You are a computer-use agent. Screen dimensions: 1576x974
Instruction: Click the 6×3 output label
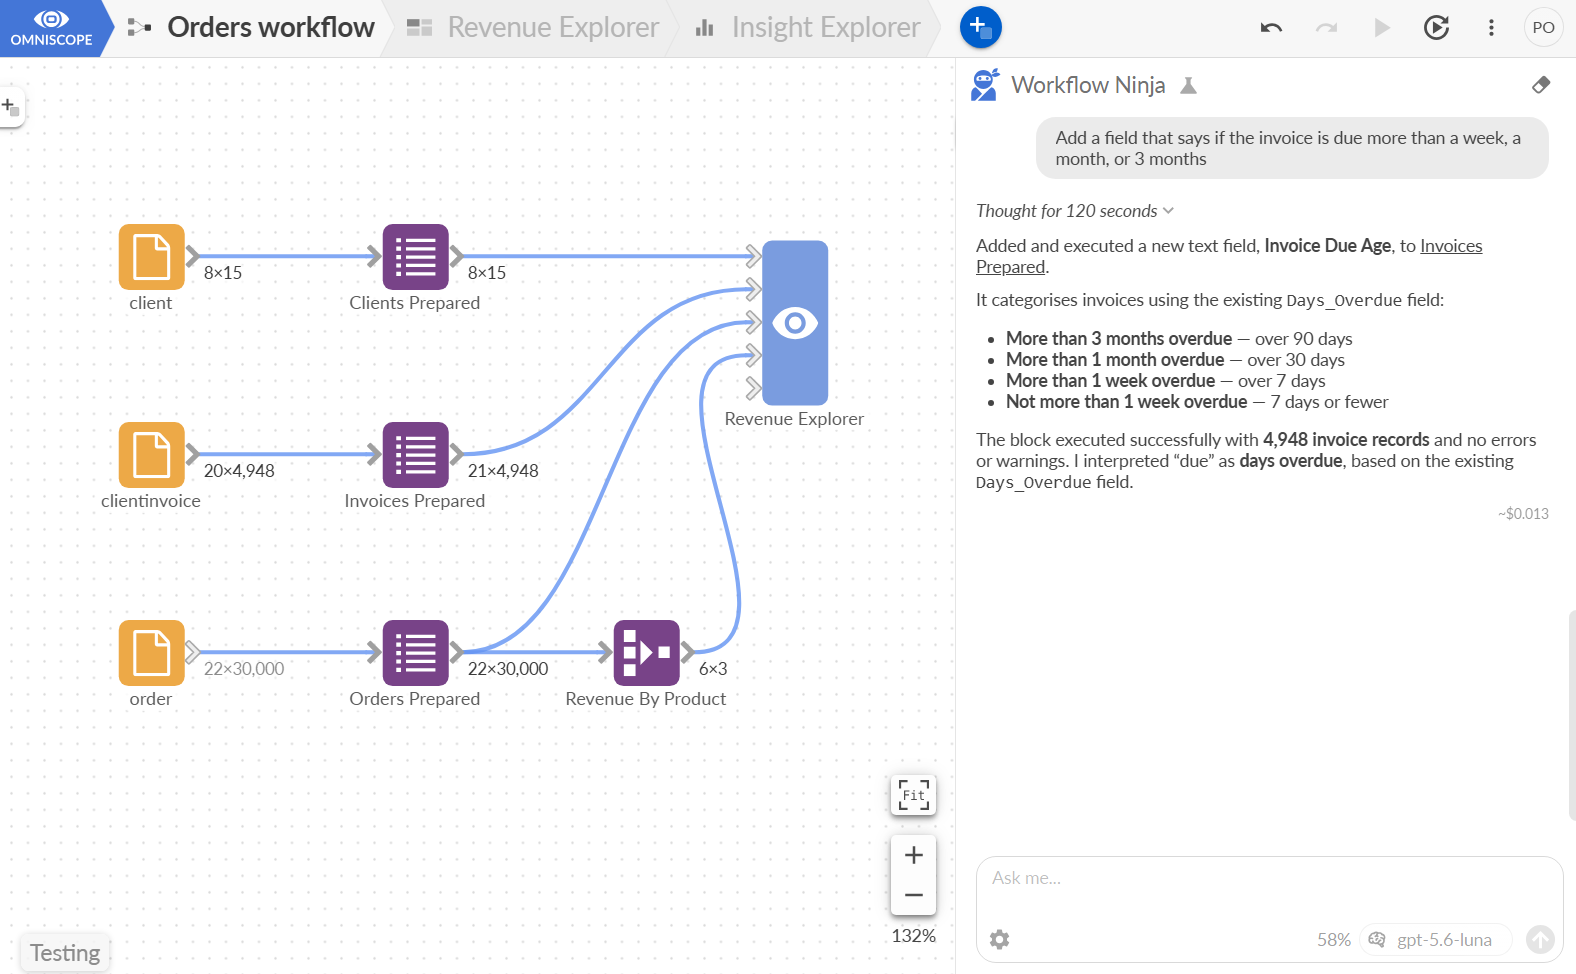click(x=713, y=669)
